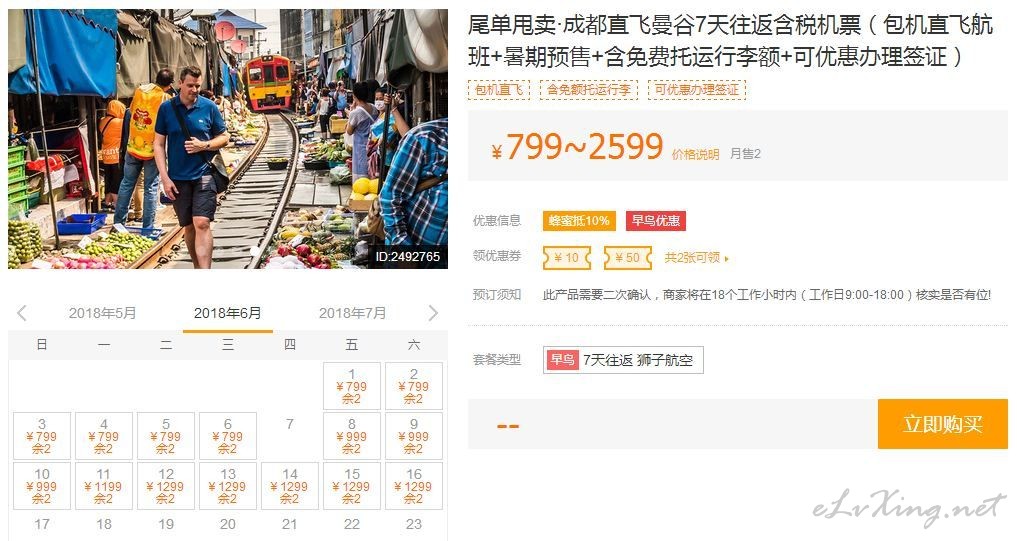Click the 包机直飞 tag label

(x=499, y=90)
